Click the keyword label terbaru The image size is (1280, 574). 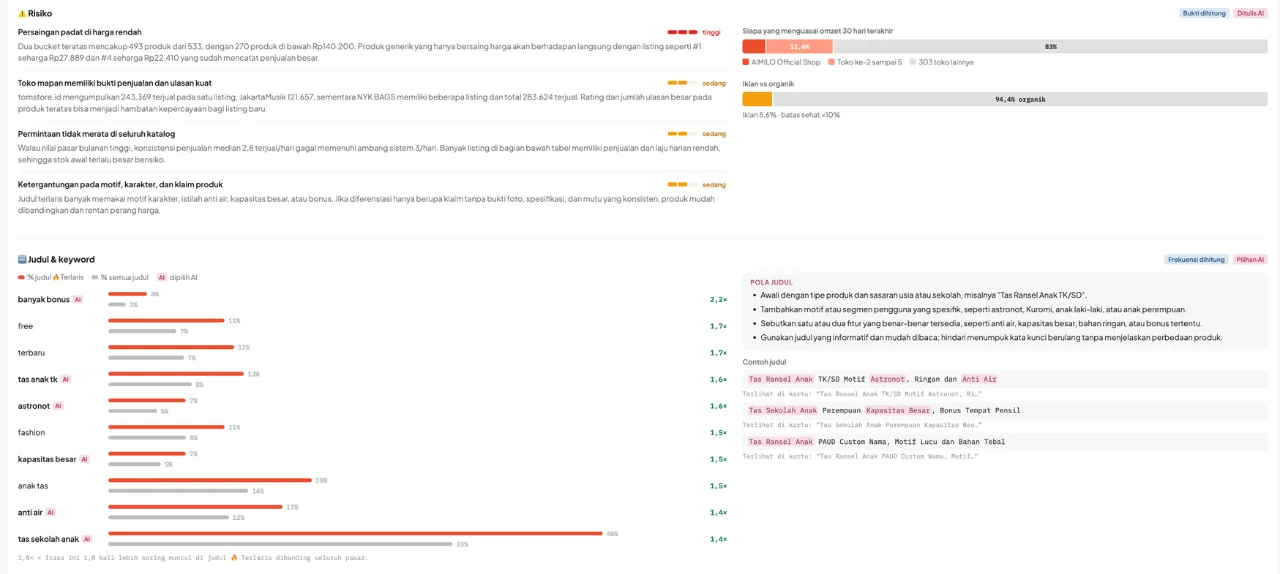click(31, 353)
